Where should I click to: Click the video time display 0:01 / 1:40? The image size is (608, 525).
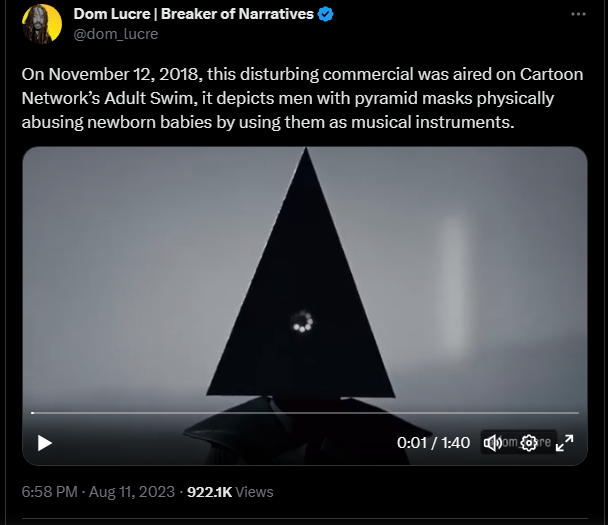433,442
